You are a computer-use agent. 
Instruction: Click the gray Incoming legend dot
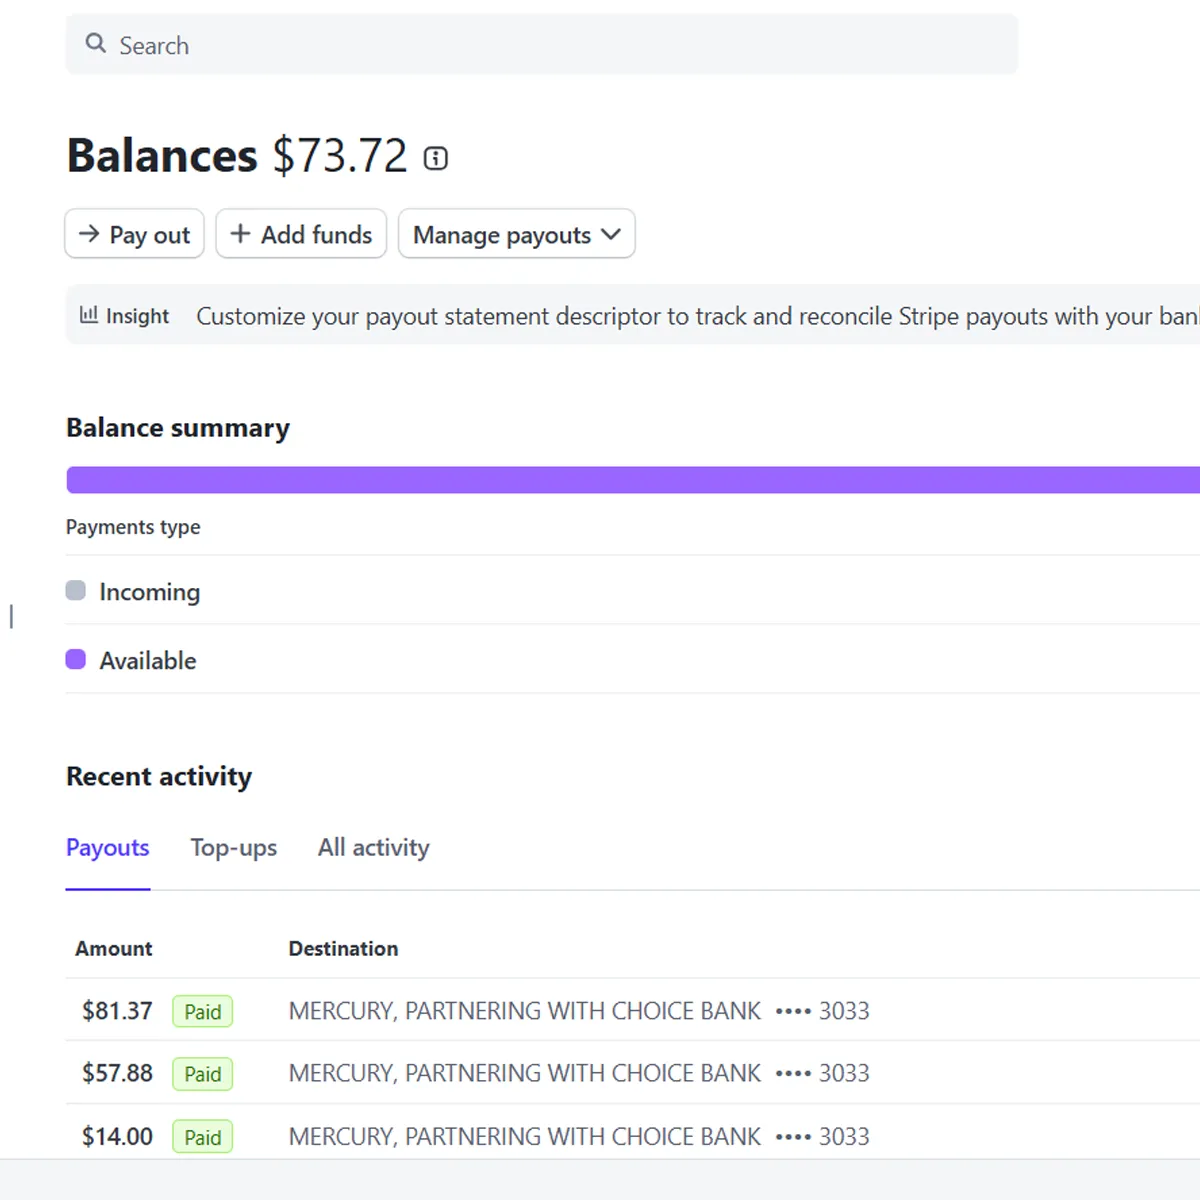(x=76, y=591)
